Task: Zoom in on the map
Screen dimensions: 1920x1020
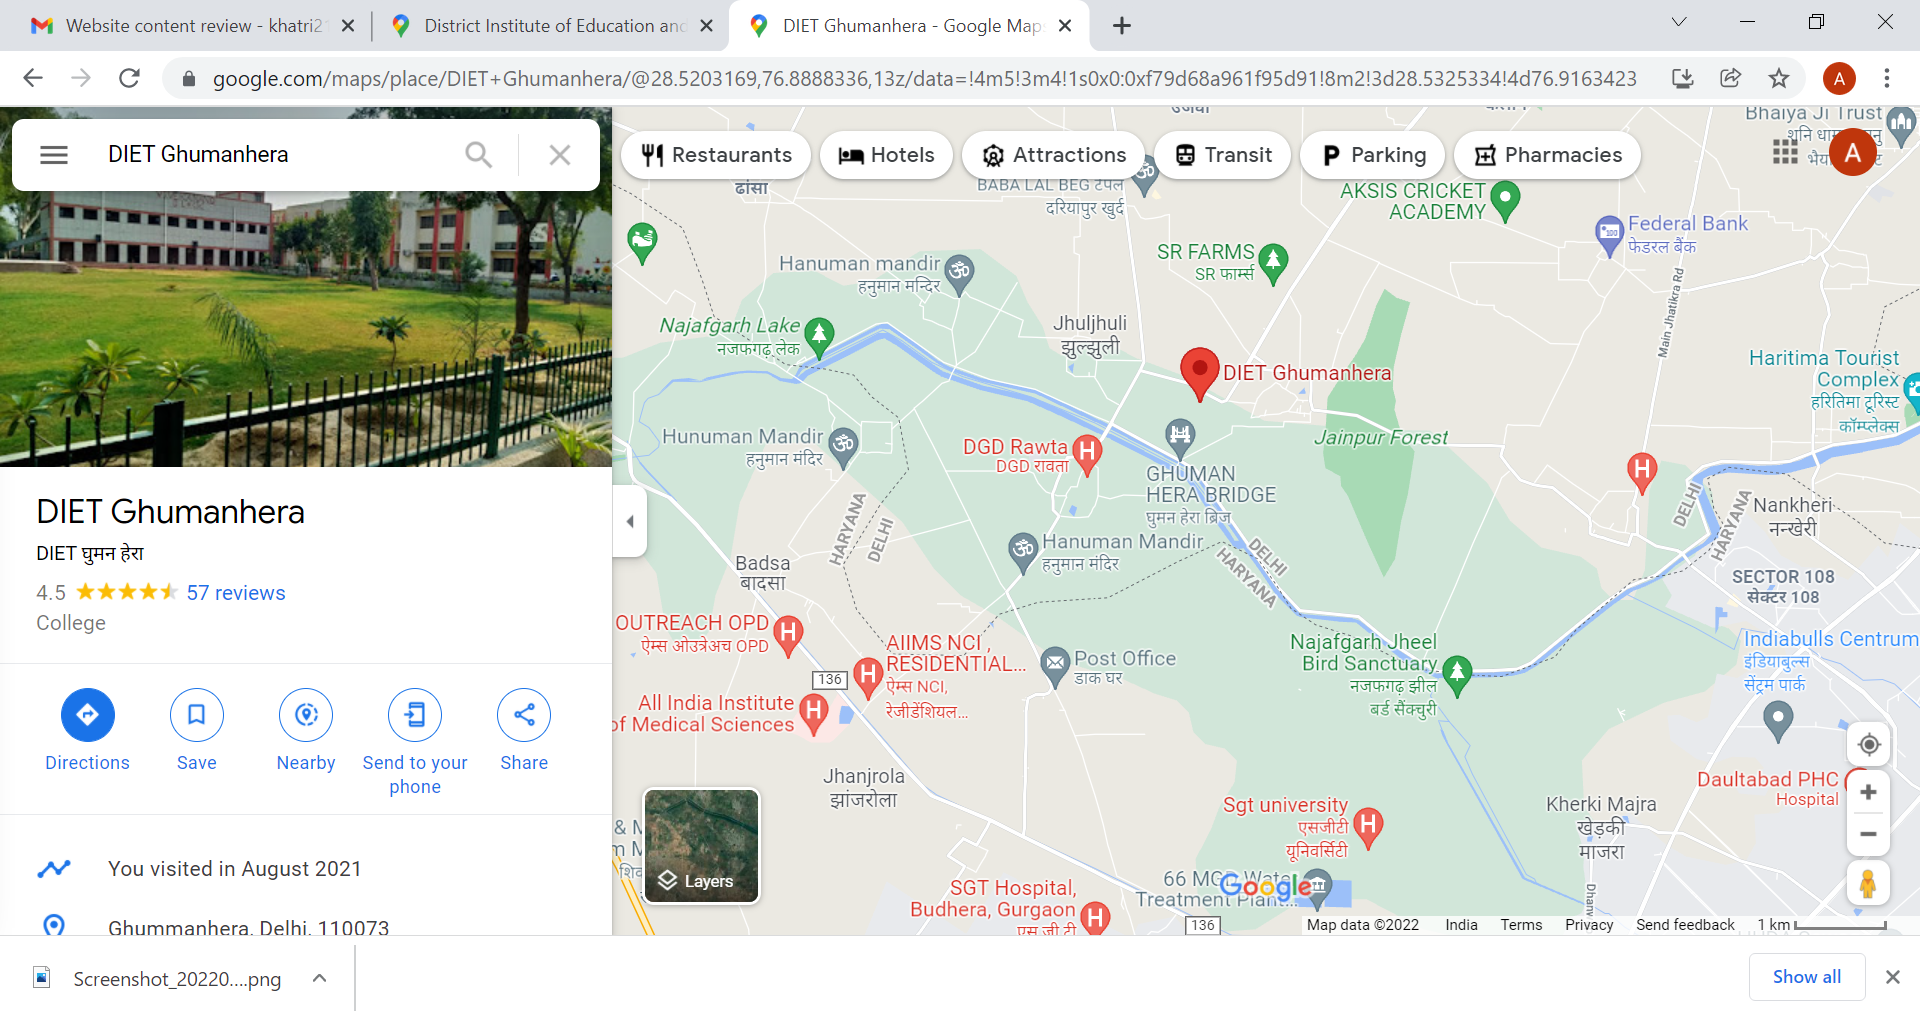Action: (1868, 793)
